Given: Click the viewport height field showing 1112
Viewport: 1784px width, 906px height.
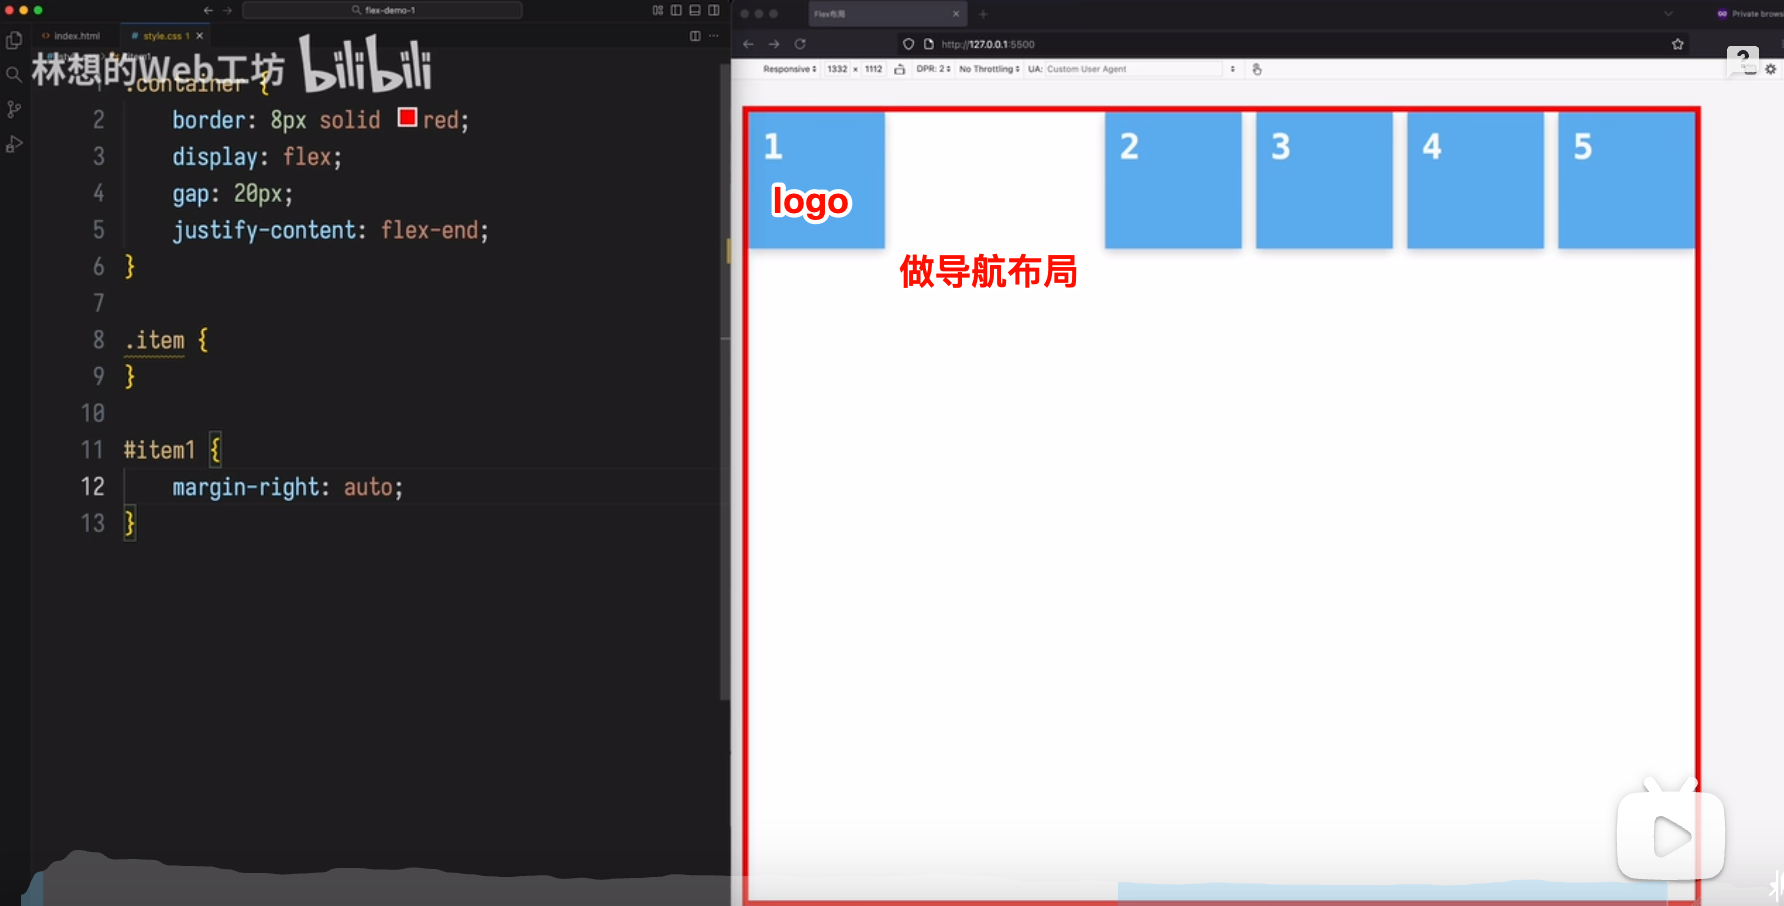Looking at the screenshot, I should (873, 69).
